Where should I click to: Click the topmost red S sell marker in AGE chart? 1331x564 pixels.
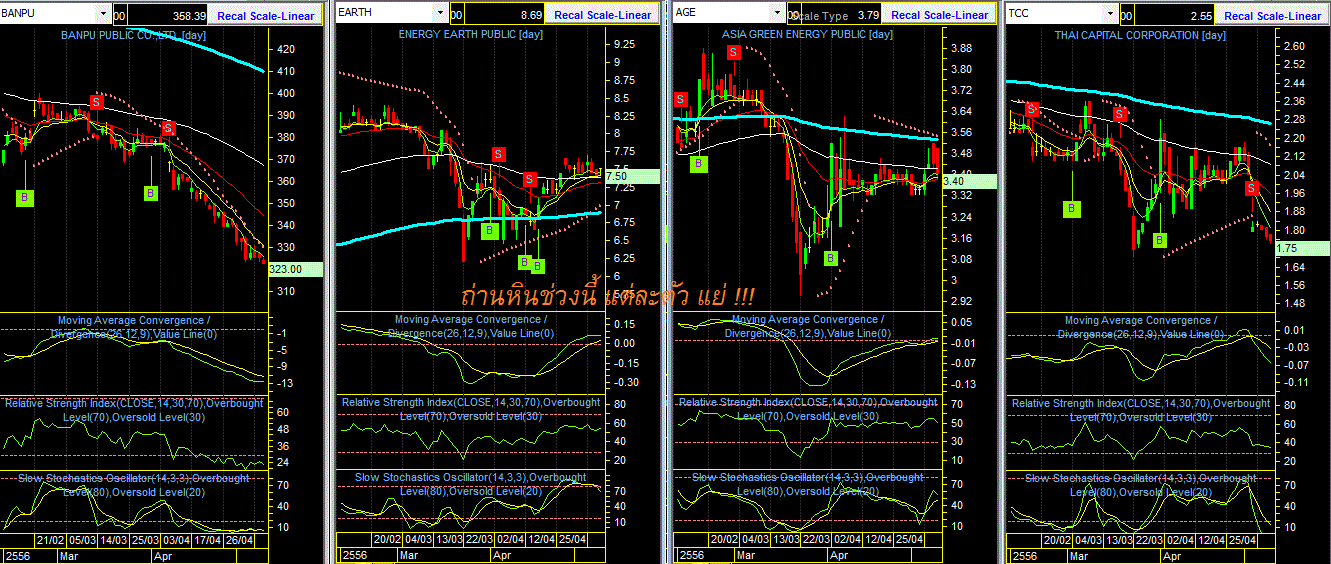pos(734,52)
